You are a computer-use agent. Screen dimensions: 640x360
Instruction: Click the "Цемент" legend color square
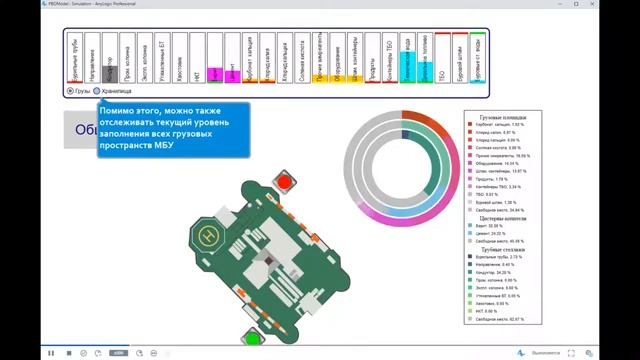coord(470,233)
